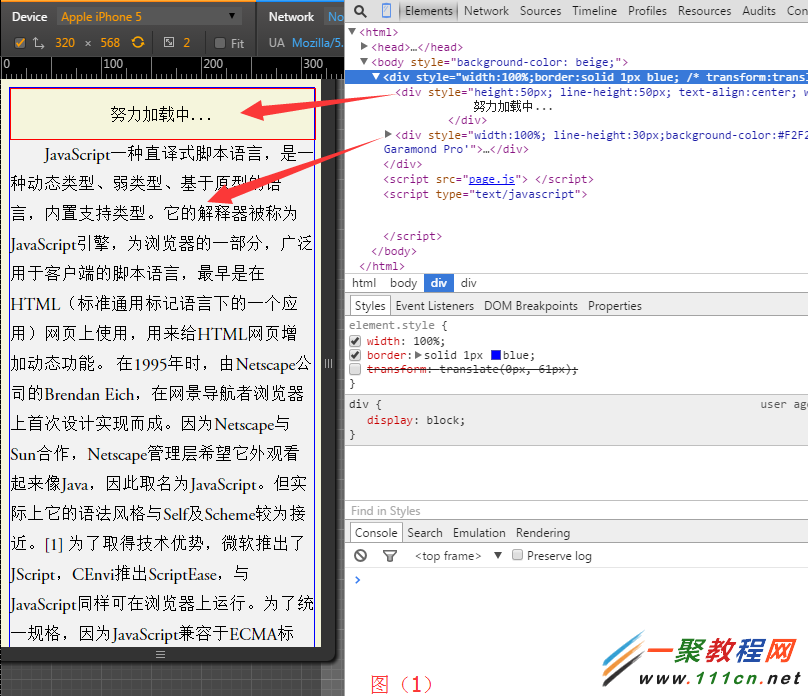Image resolution: width=808 pixels, height=696 pixels.
Task: Click body in the breadcrumb bar
Action: 403,283
